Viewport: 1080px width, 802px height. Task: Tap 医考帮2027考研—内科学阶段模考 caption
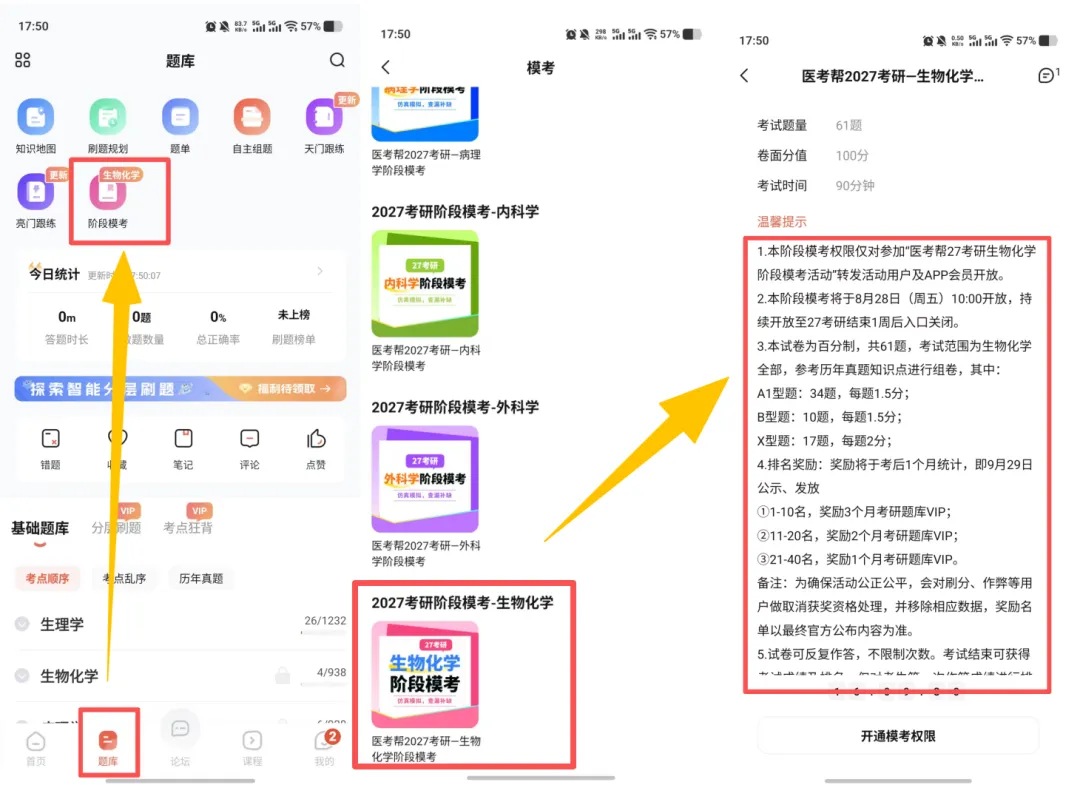coord(426,358)
